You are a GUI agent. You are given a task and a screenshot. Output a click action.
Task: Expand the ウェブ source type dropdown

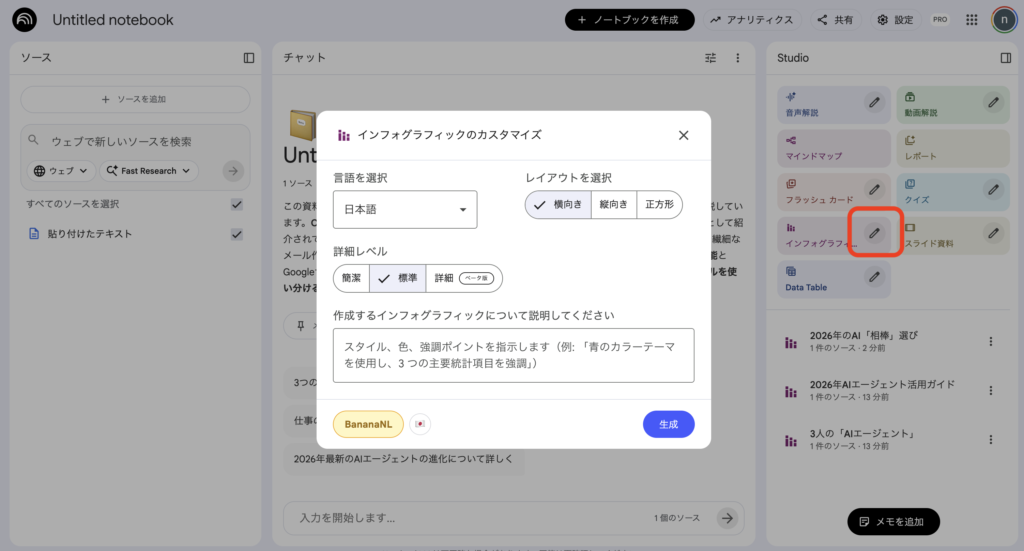(62, 171)
